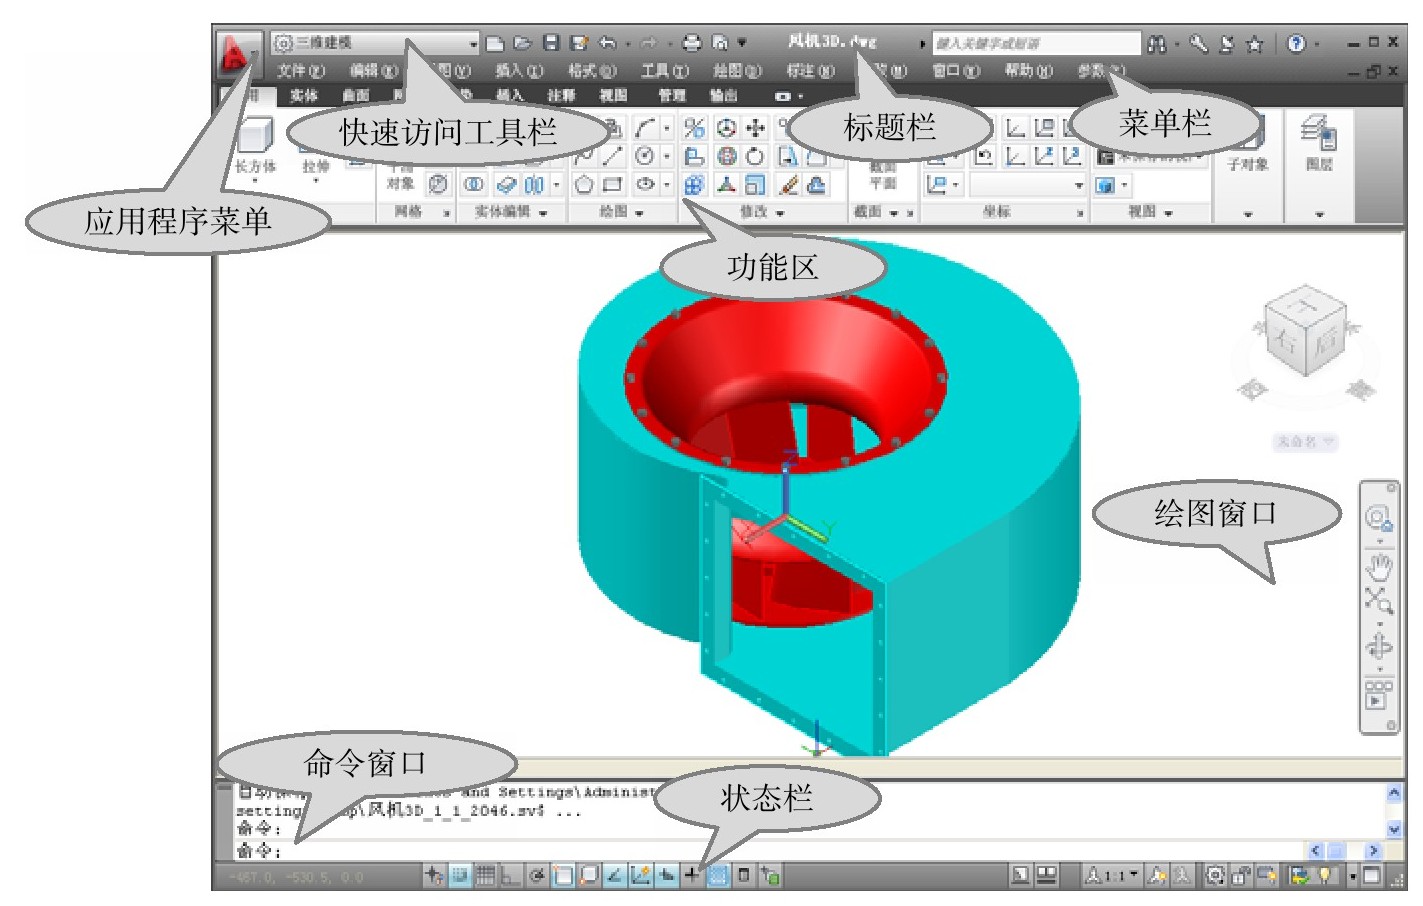The width and height of the screenshot is (1423, 906).
Task: Open the 文件 (File) menu
Action: tap(300, 71)
